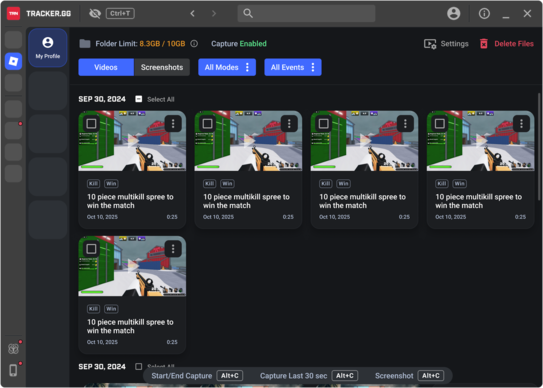Check the checkbox on second-row video card
The image size is (543, 388).
point(91,249)
